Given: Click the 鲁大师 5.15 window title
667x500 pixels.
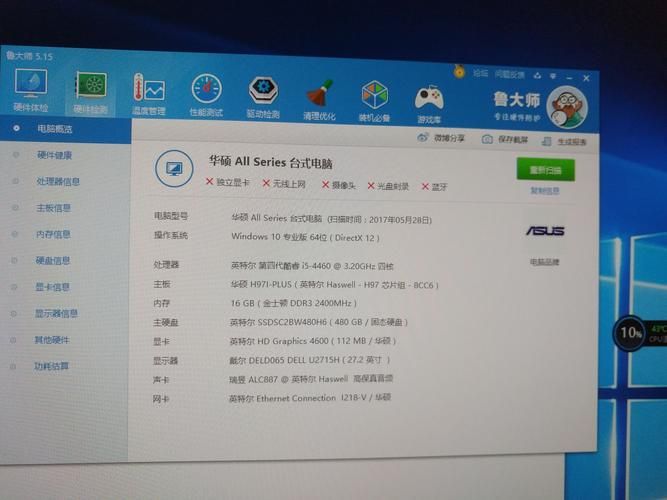Looking at the screenshot, I should (x=29, y=56).
